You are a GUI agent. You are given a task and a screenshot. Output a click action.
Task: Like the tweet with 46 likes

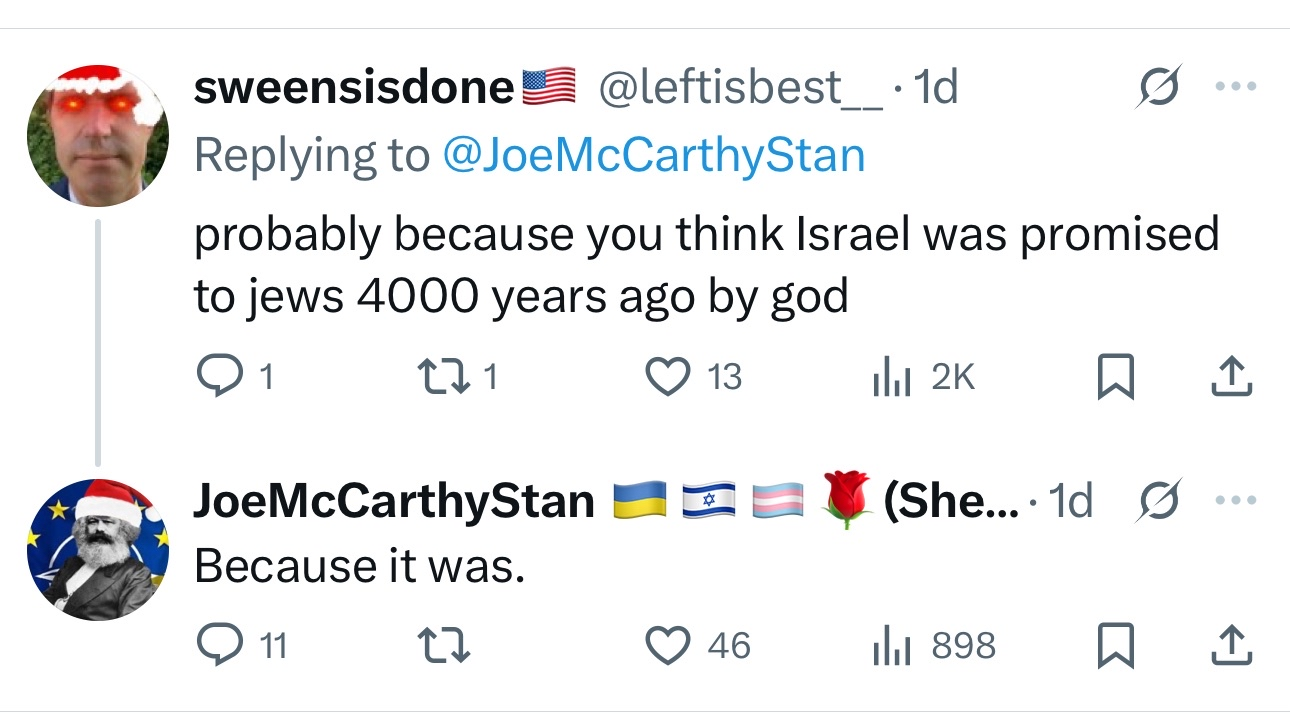(669, 645)
